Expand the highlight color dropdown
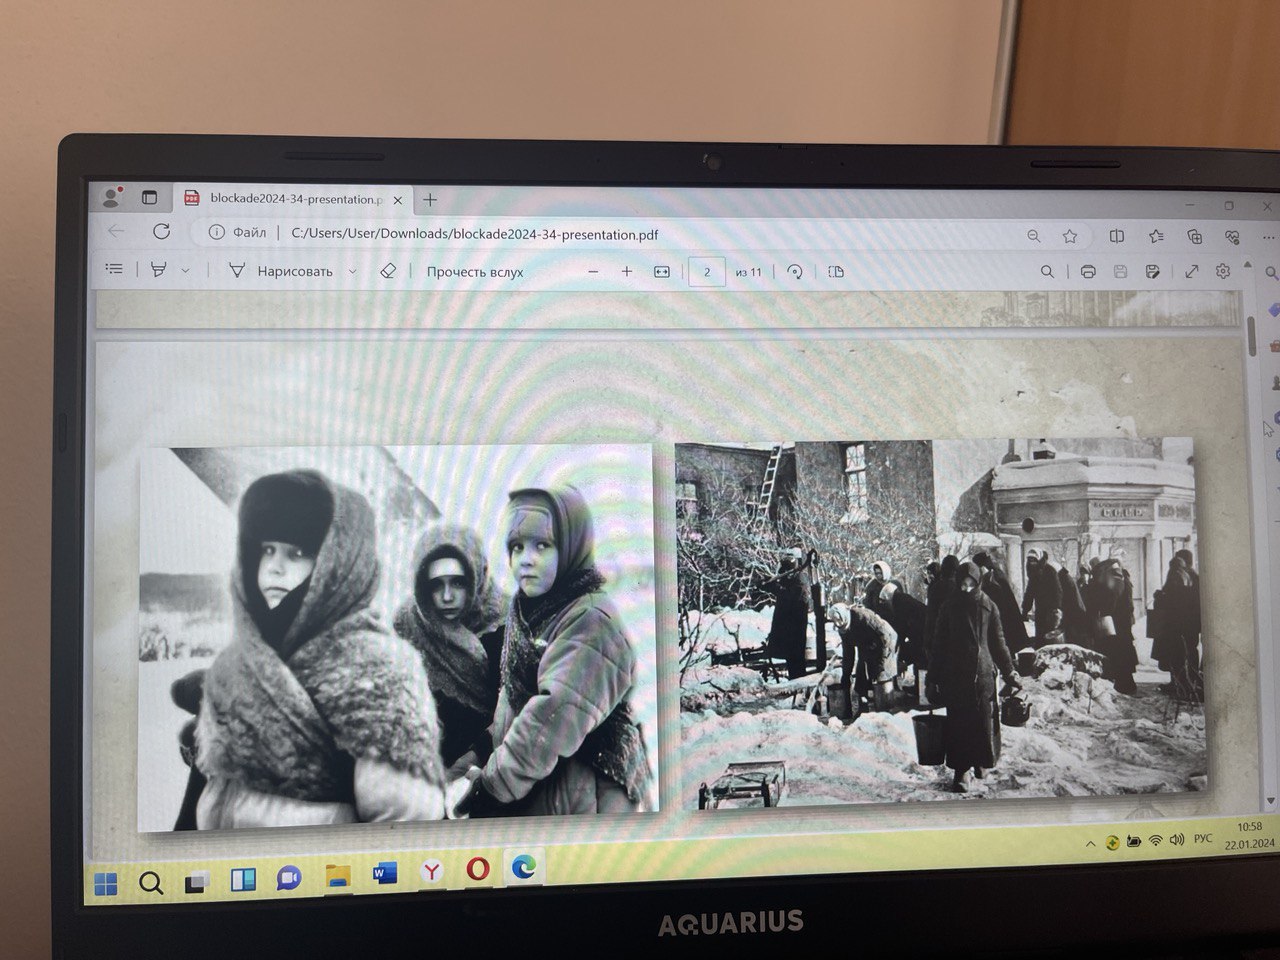1280x960 pixels. coord(185,270)
